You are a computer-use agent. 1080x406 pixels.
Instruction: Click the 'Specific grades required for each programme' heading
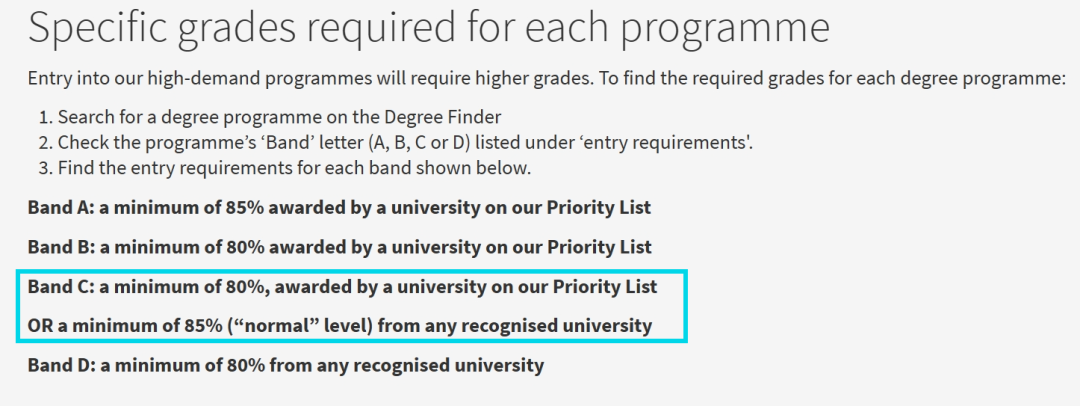click(x=428, y=28)
